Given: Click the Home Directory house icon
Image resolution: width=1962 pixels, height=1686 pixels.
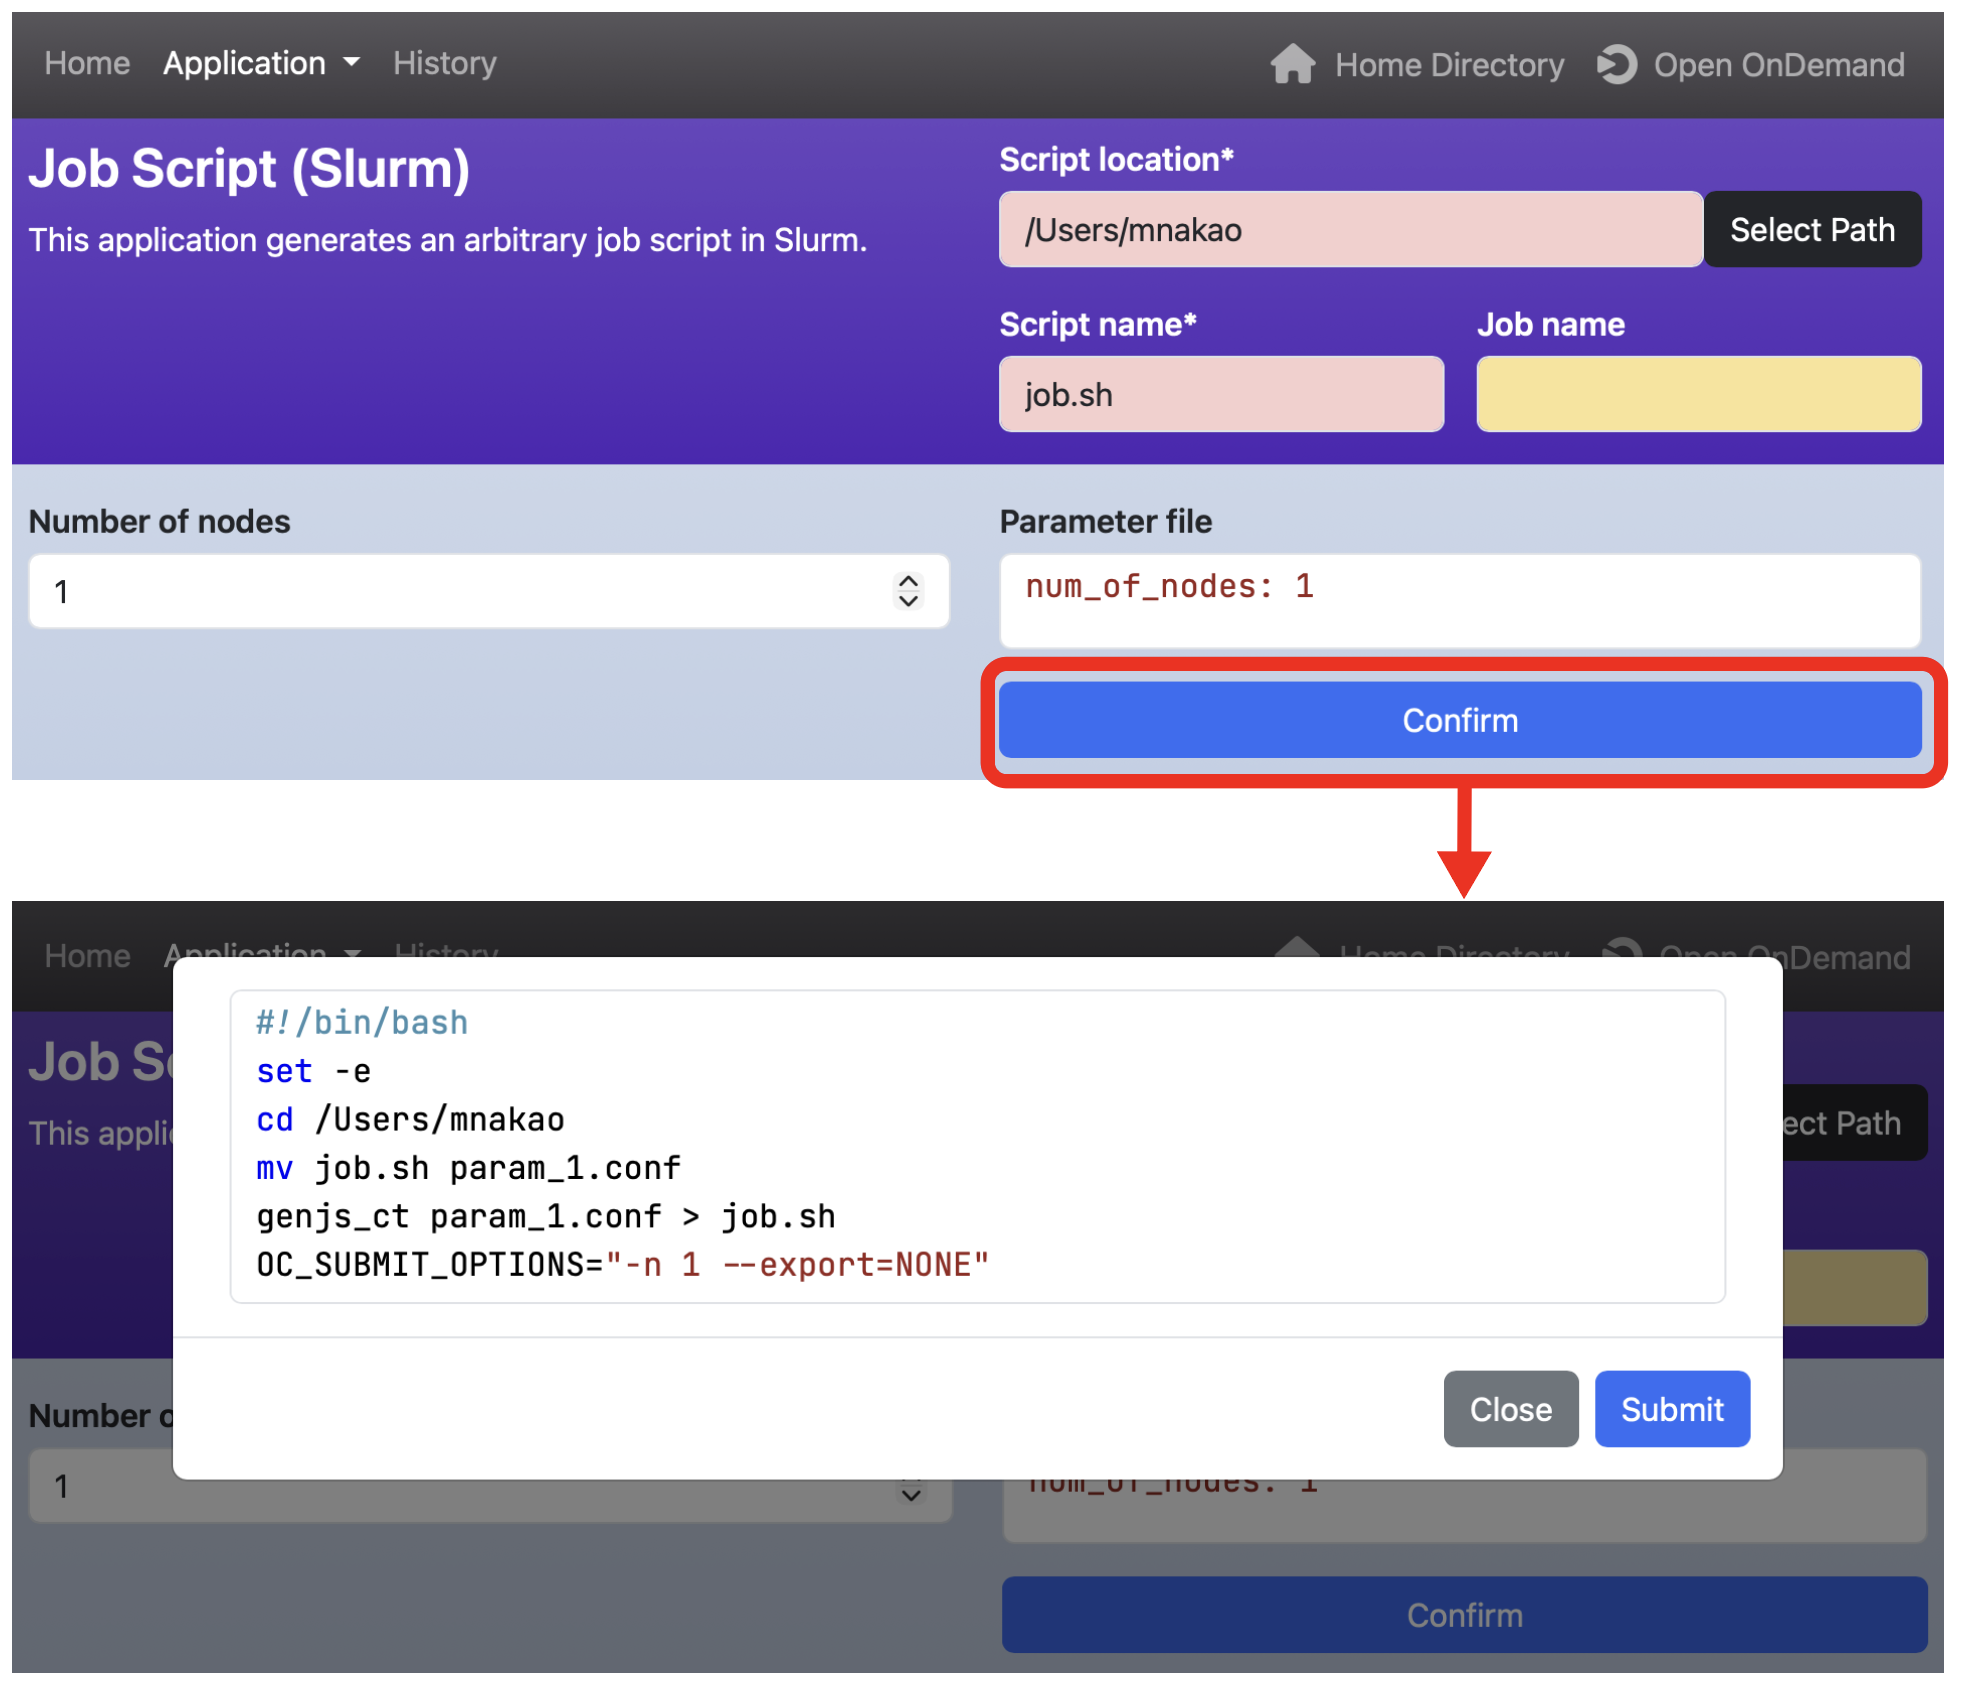Looking at the screenshot, I should [x=1292, y=64].
